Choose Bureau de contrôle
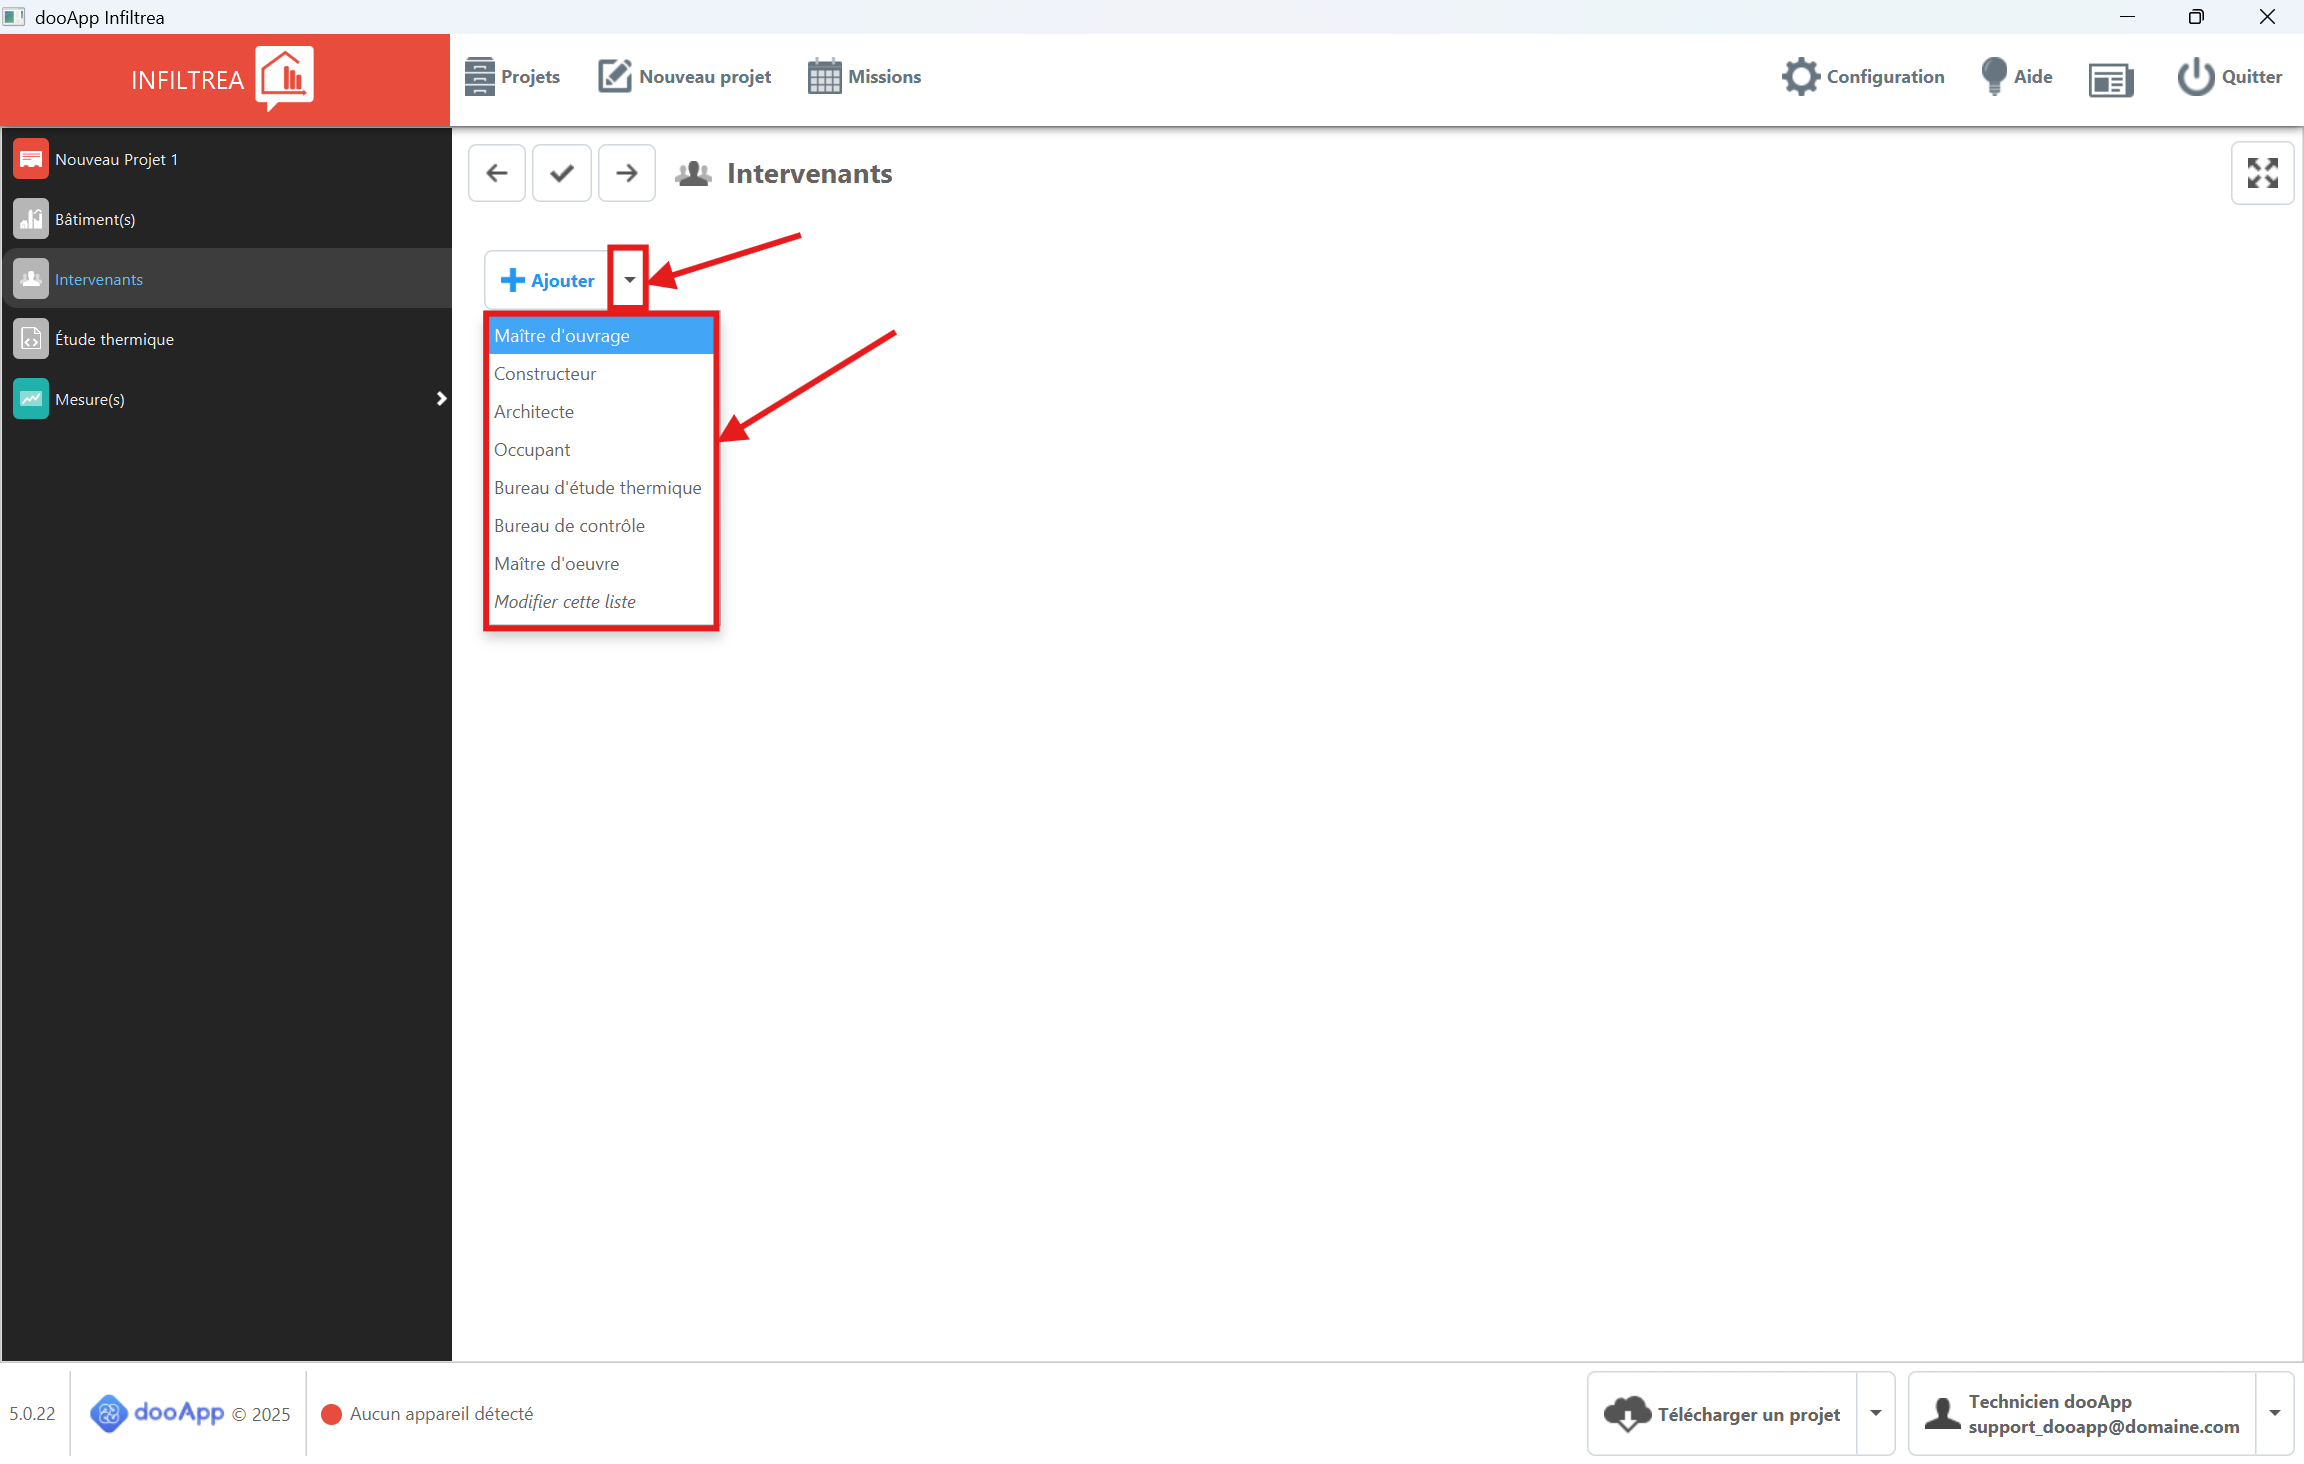The width and height of the screenshot is (2304, 1464). (x=601, y=526)
